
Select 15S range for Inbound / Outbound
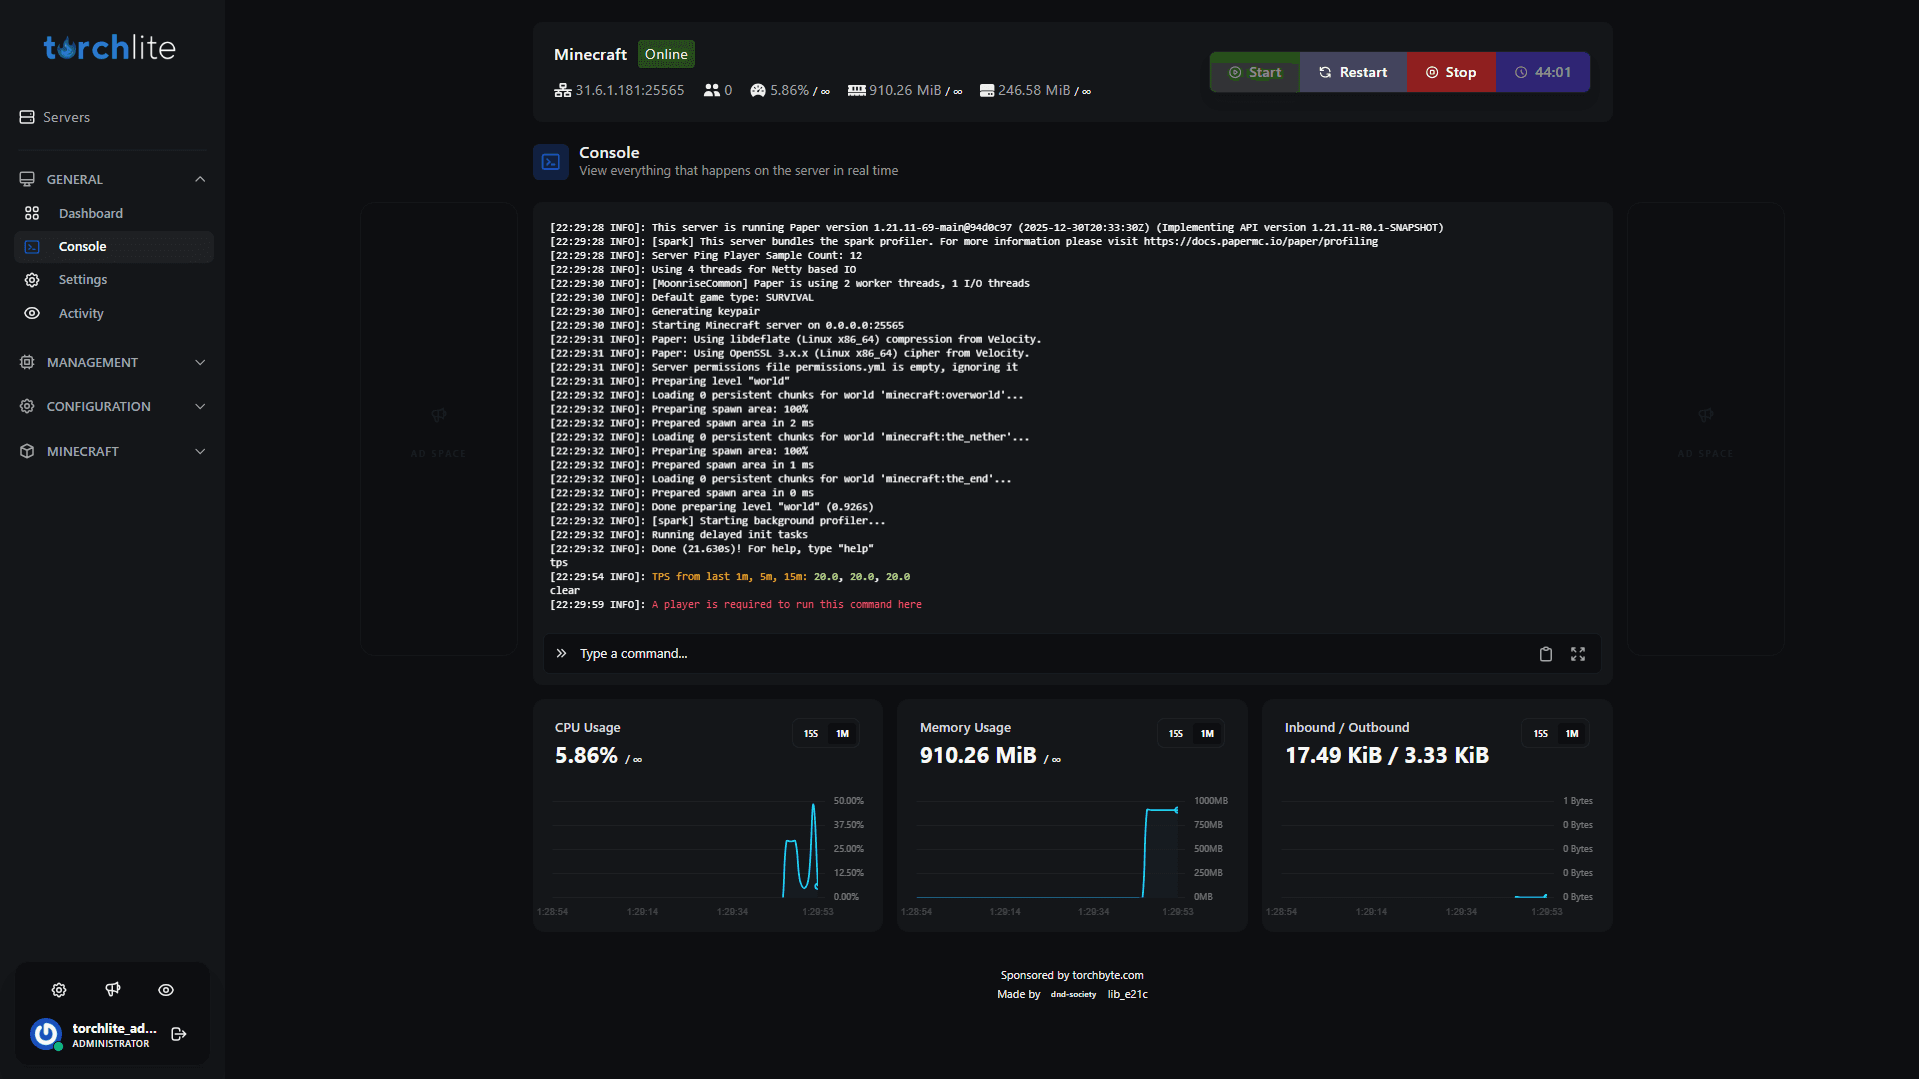1541,734
